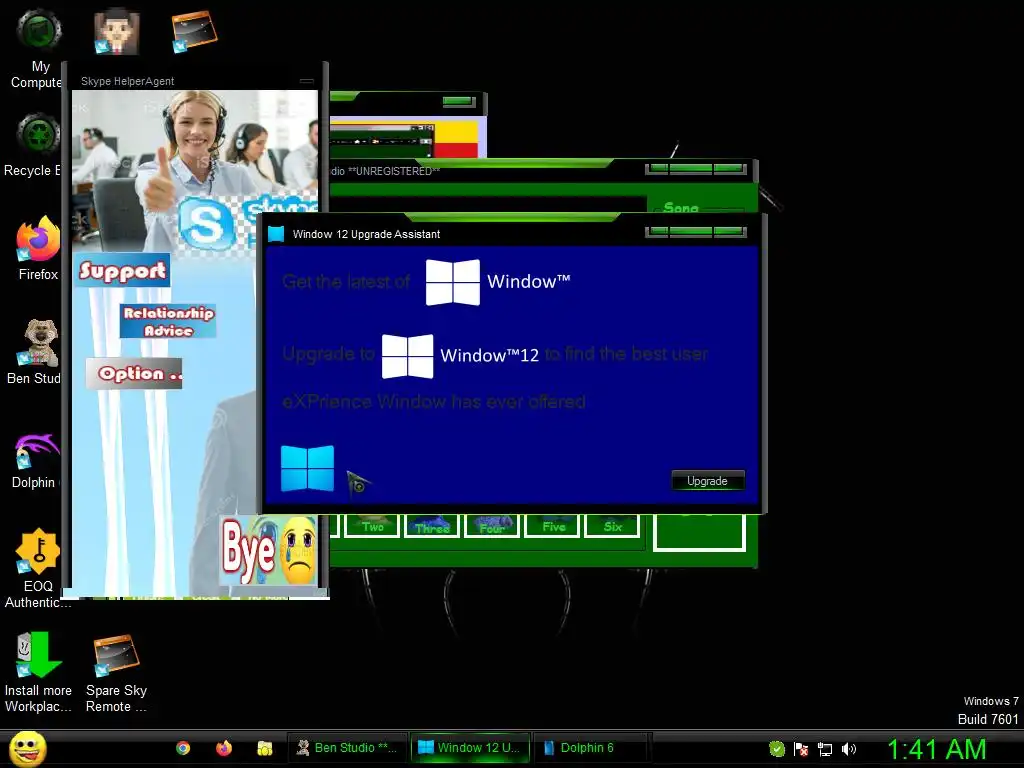This screenshot has height=768, width=1024.
Task: Select the Five slot in Ben Studio
Action: pos(552,526)
